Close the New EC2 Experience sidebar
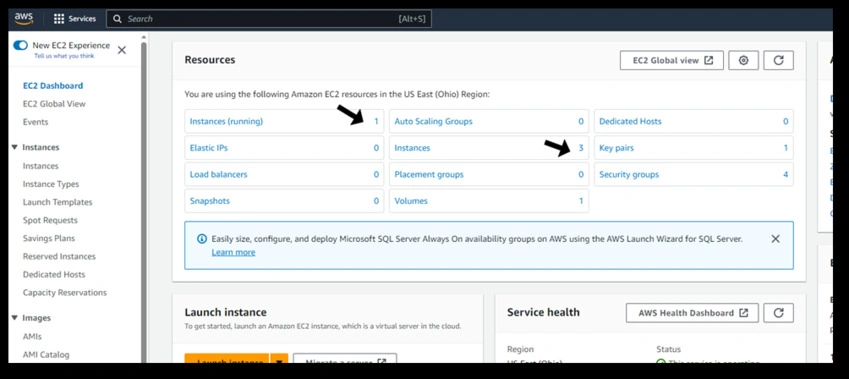The width and height of the screenshot is (849, 379). point(122,50)
